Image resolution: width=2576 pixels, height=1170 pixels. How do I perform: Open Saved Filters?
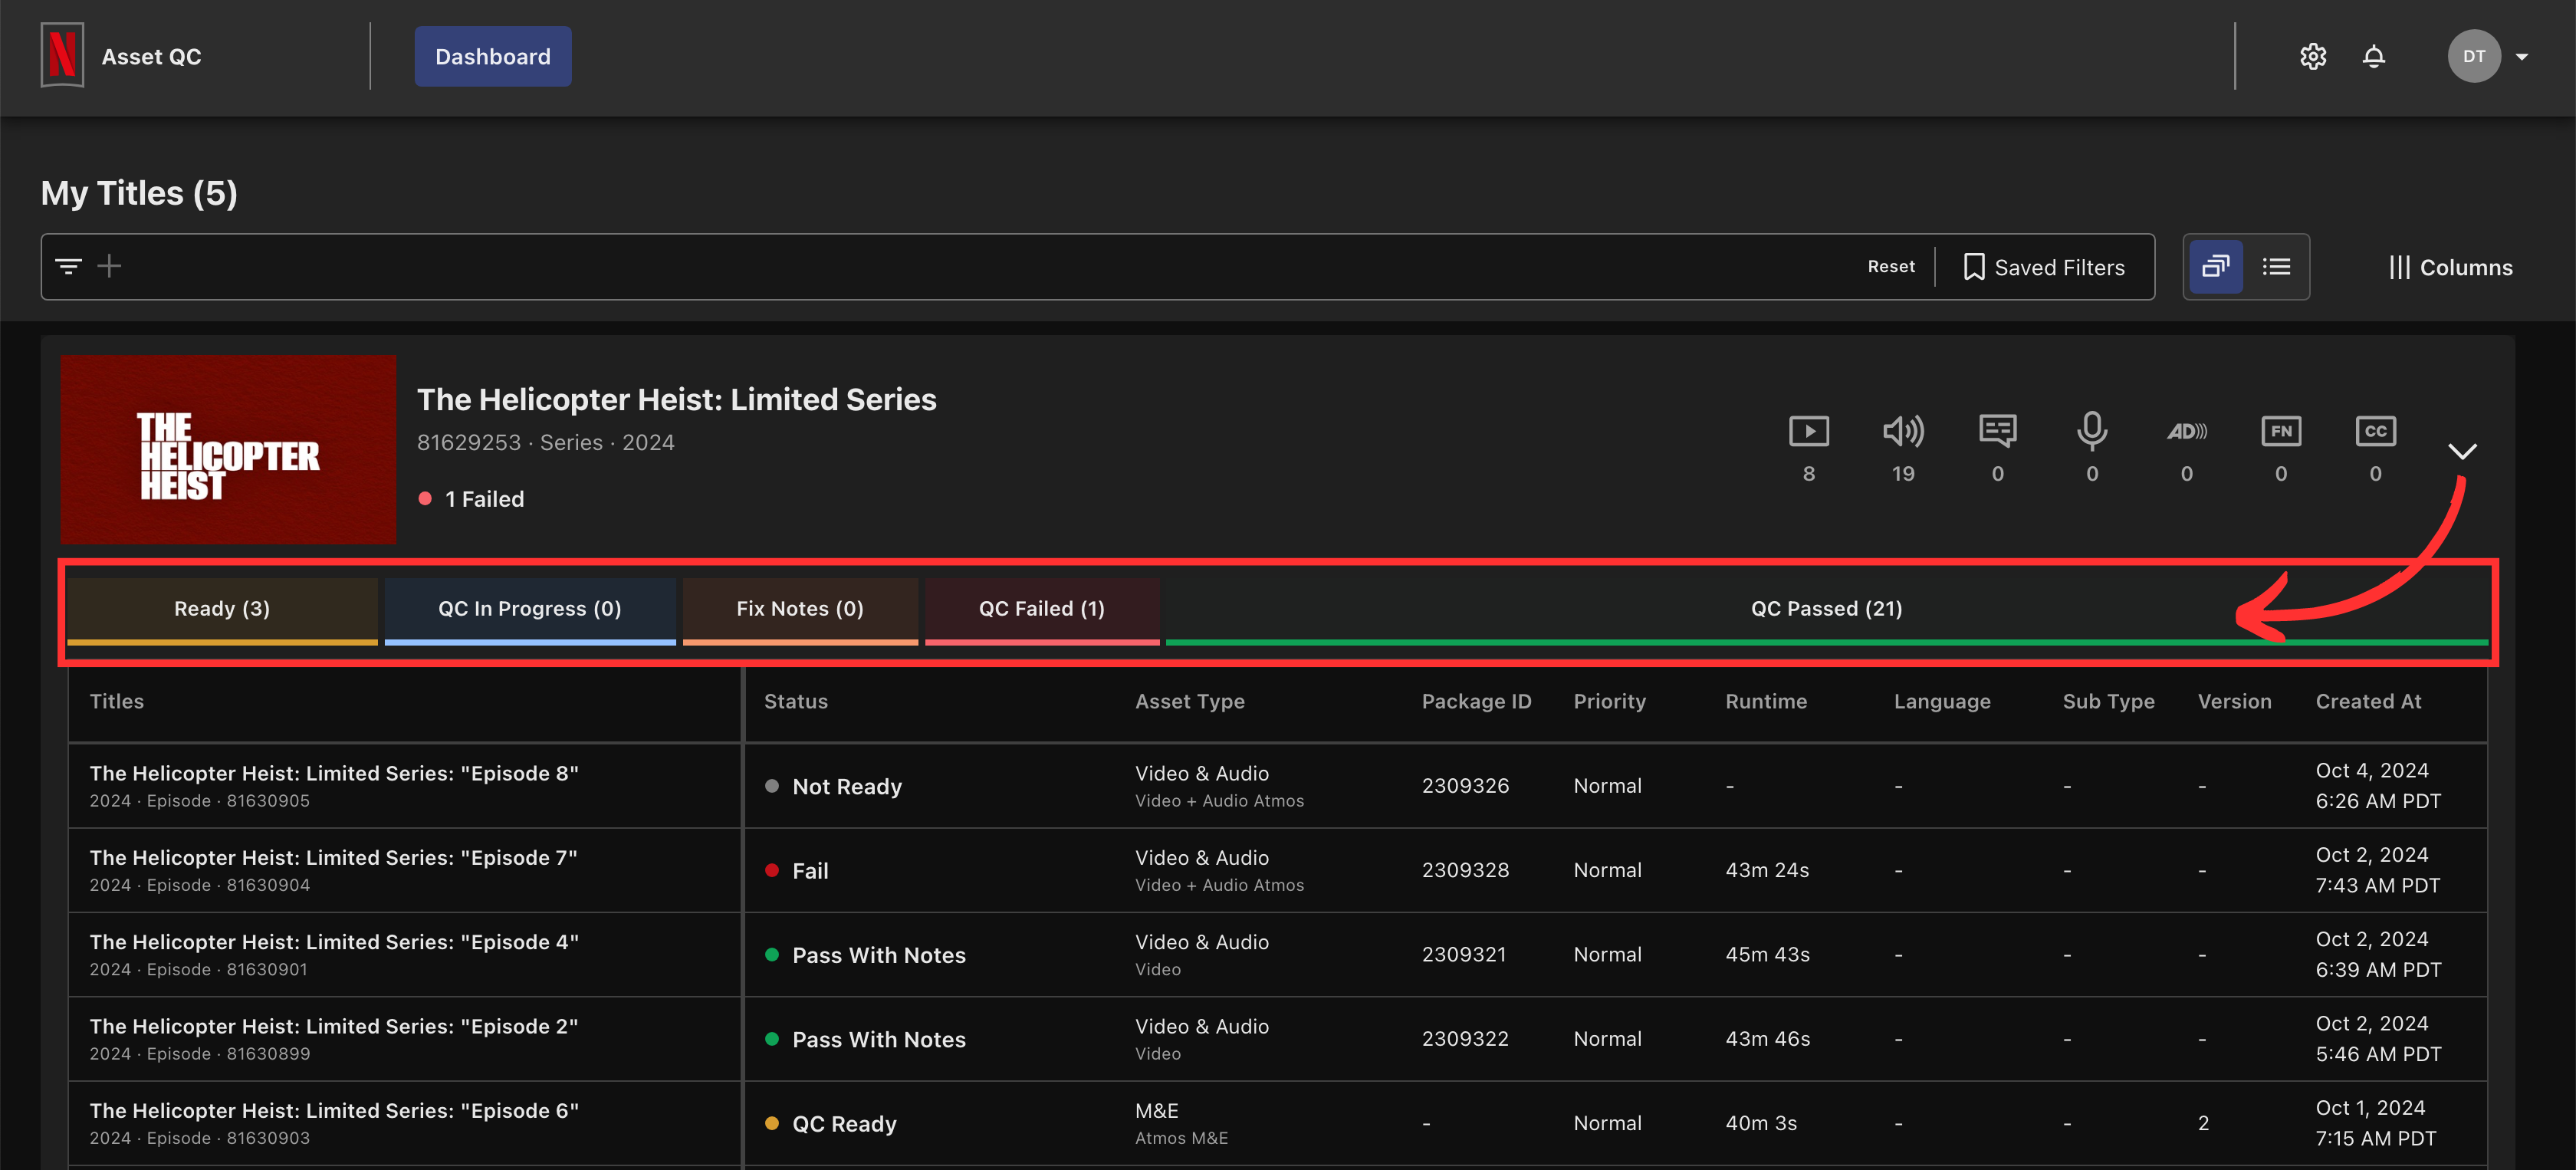2043,267
